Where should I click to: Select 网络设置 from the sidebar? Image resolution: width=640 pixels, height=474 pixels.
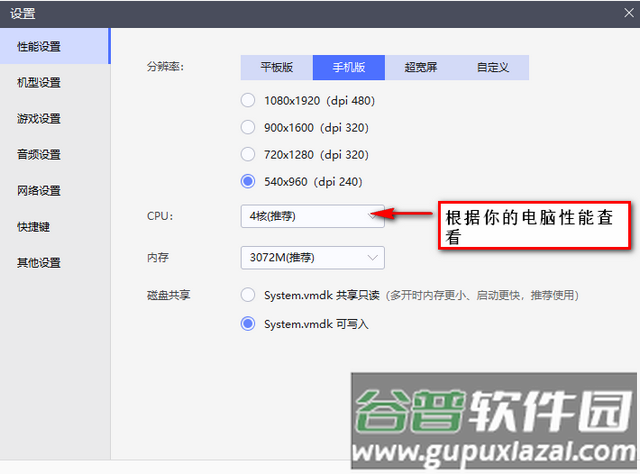click(40, 191)
